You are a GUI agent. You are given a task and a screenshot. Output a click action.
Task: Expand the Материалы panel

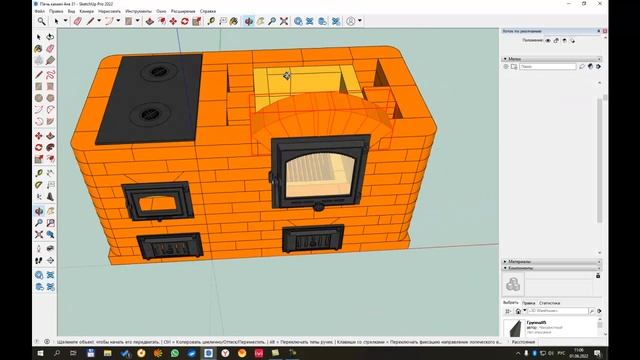(x=505, y=262)
